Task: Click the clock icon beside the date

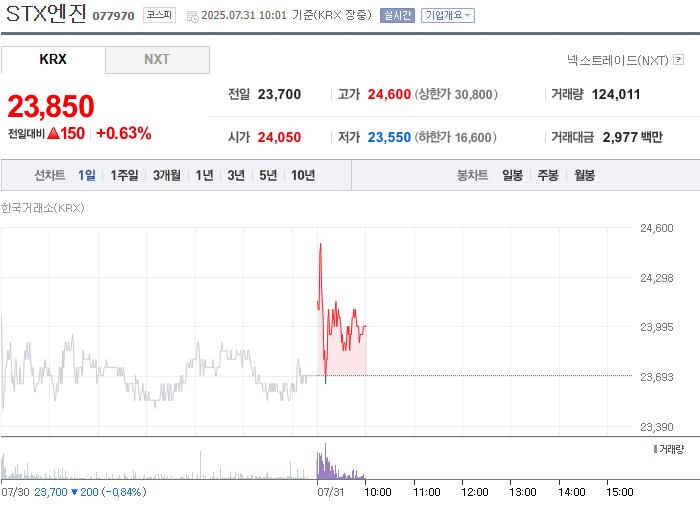Action: (193, 17)
